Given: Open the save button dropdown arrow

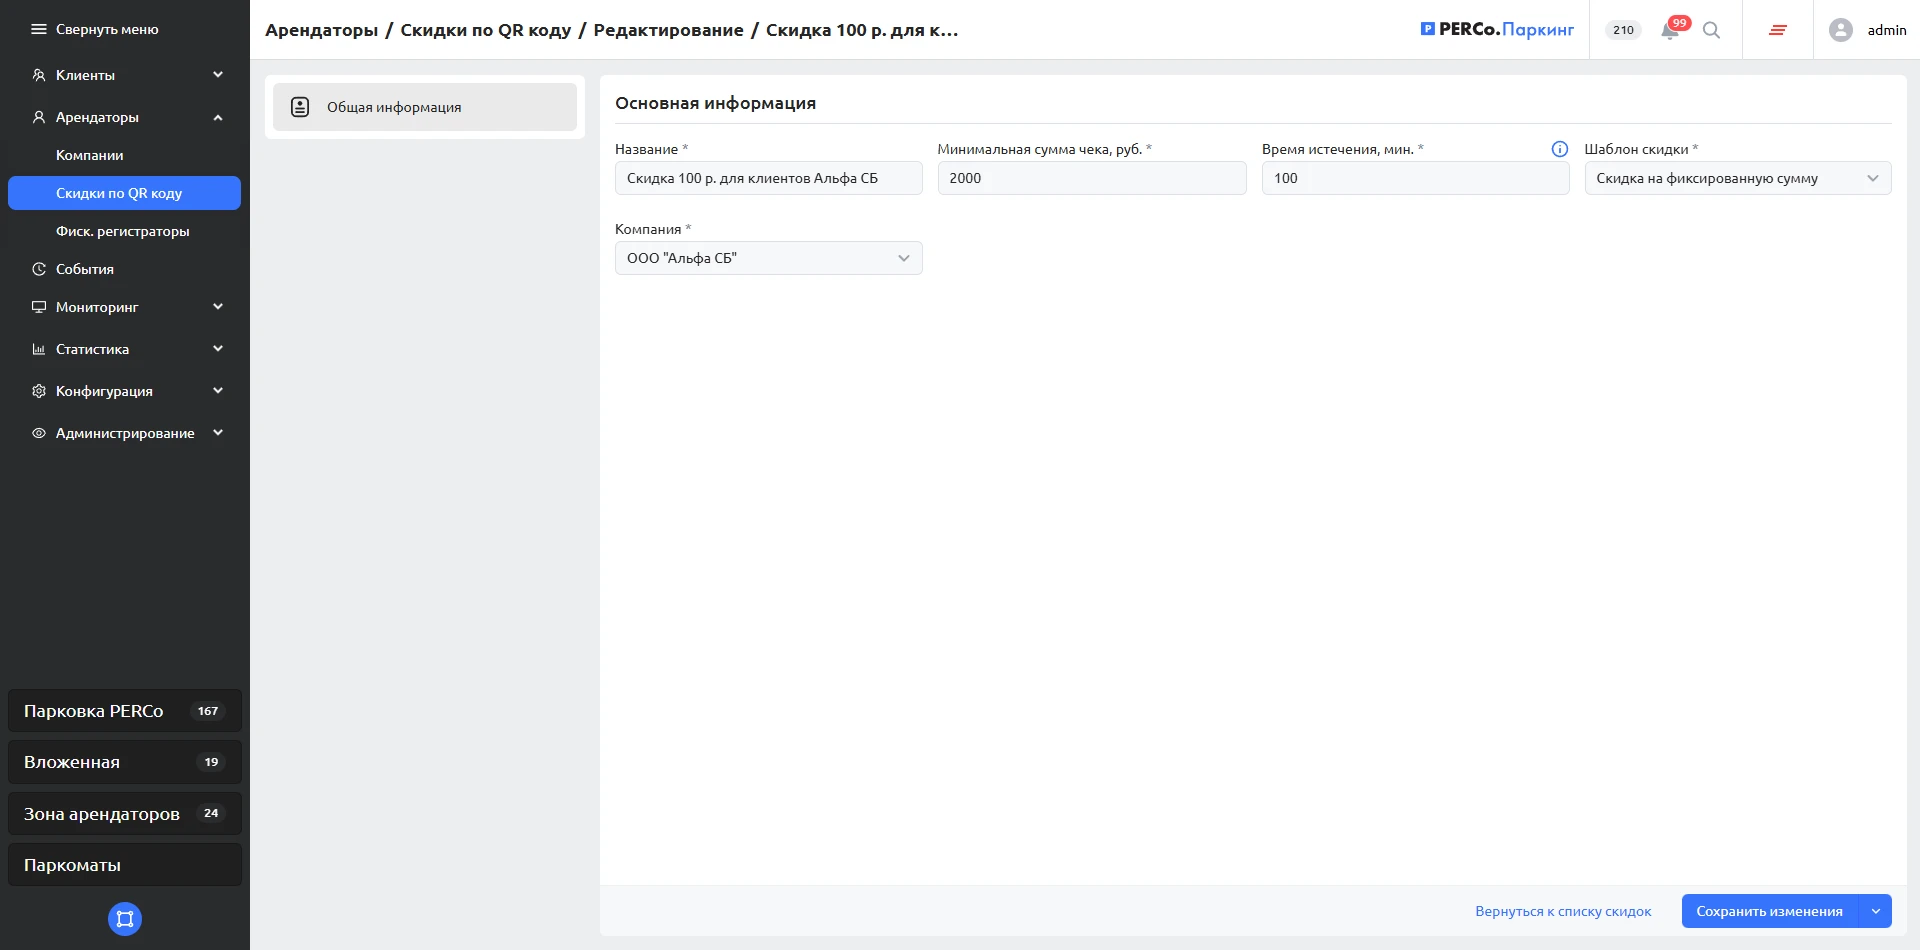Looking at the screenshot, I should tap(1875, 911).
